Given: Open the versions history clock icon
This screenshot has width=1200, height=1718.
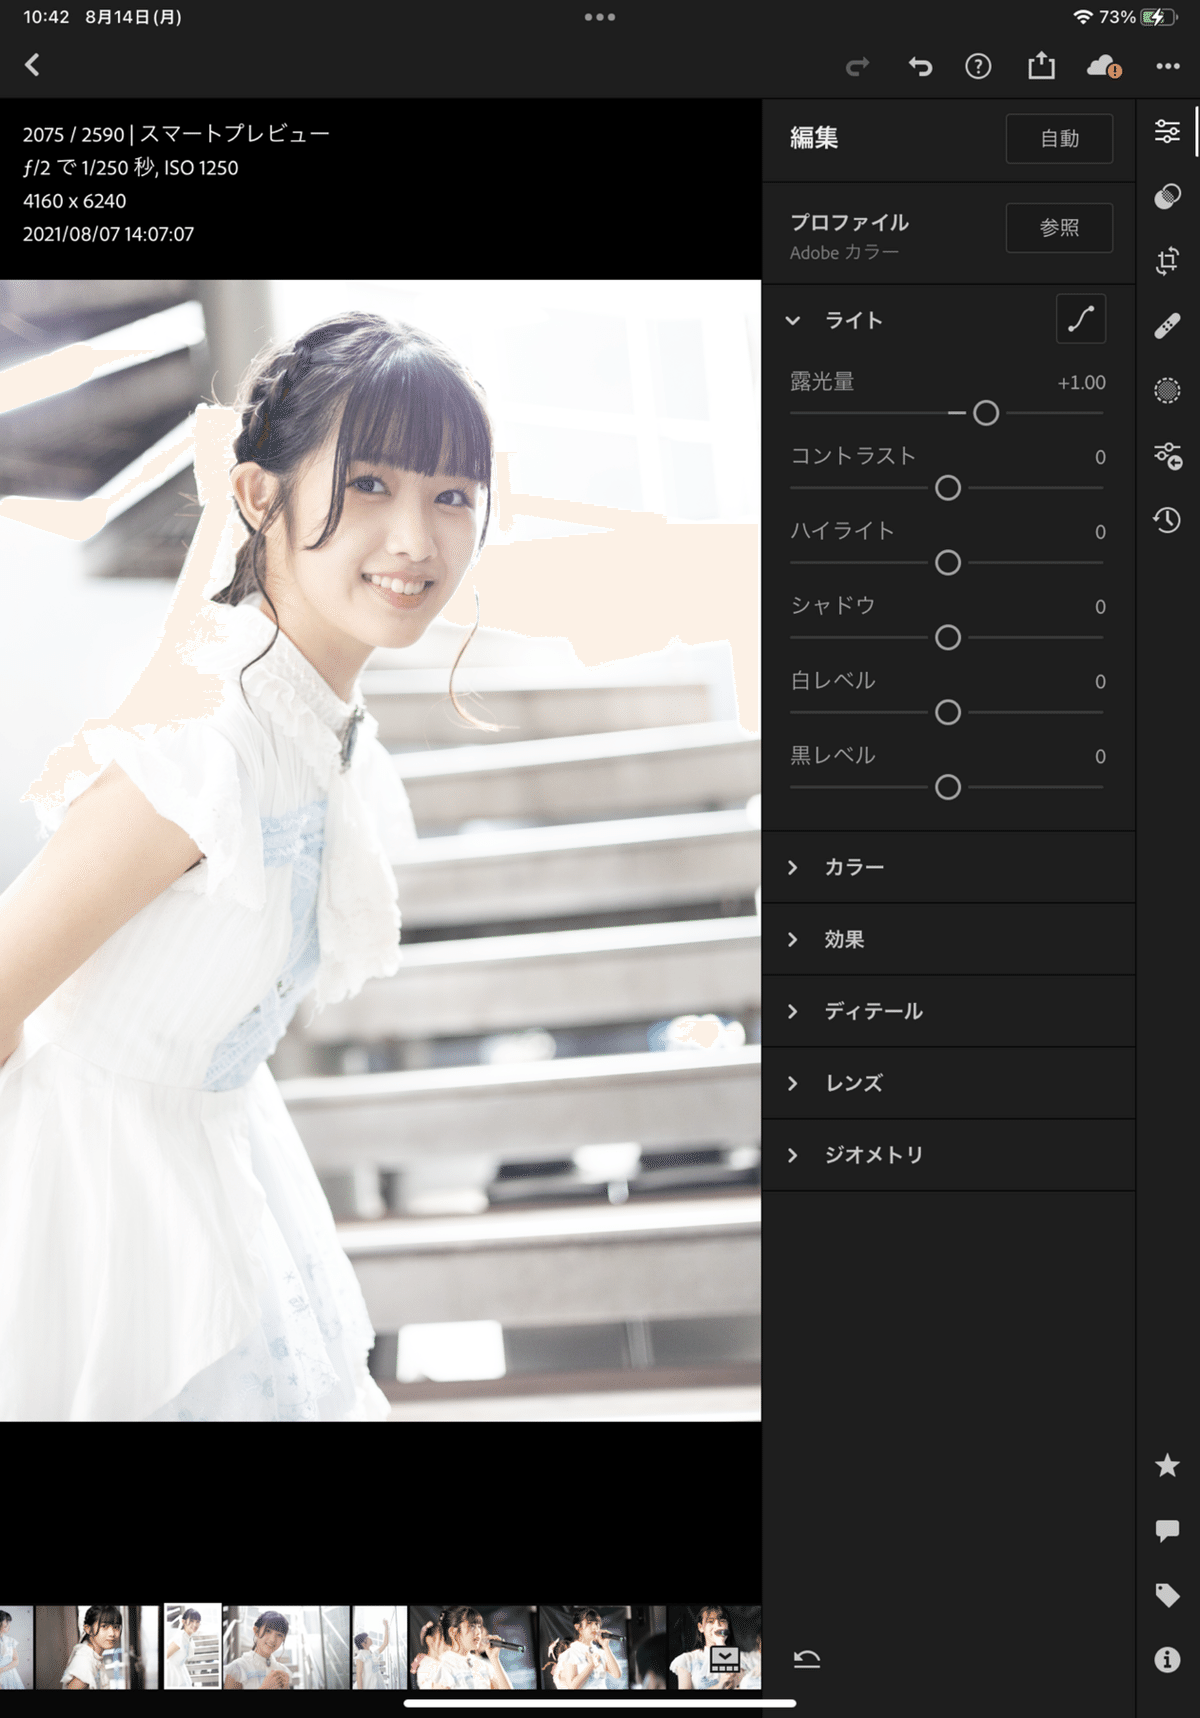Looking at the screenshot, I should (1167, 520).
